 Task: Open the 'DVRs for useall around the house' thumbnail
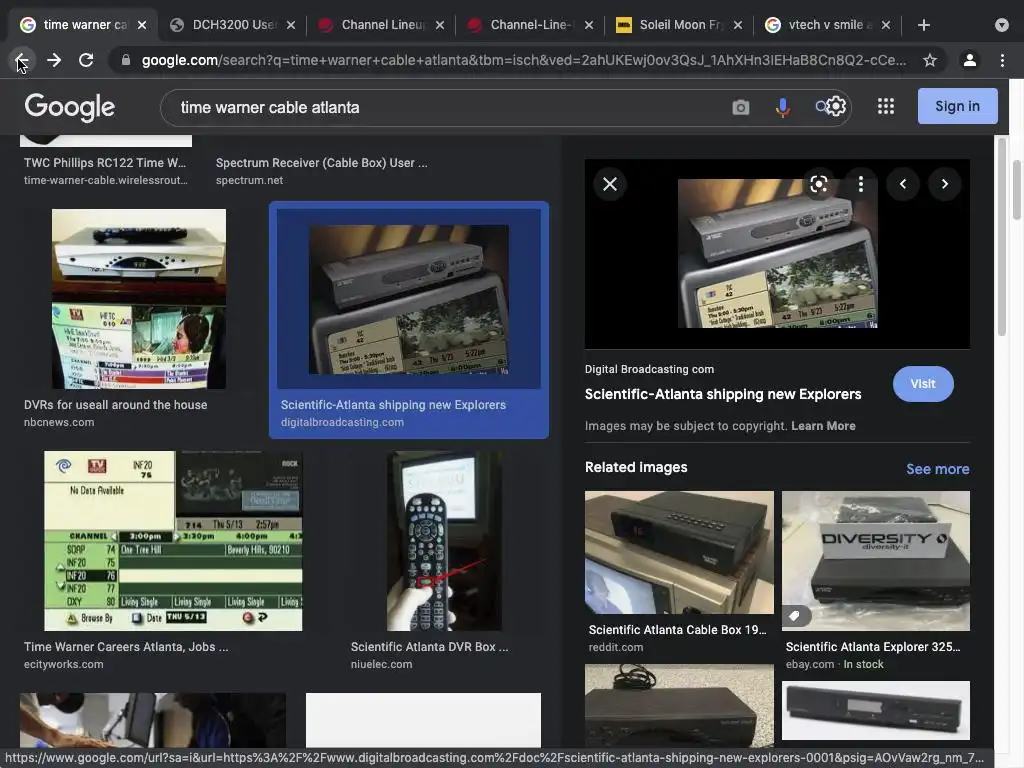139,298
